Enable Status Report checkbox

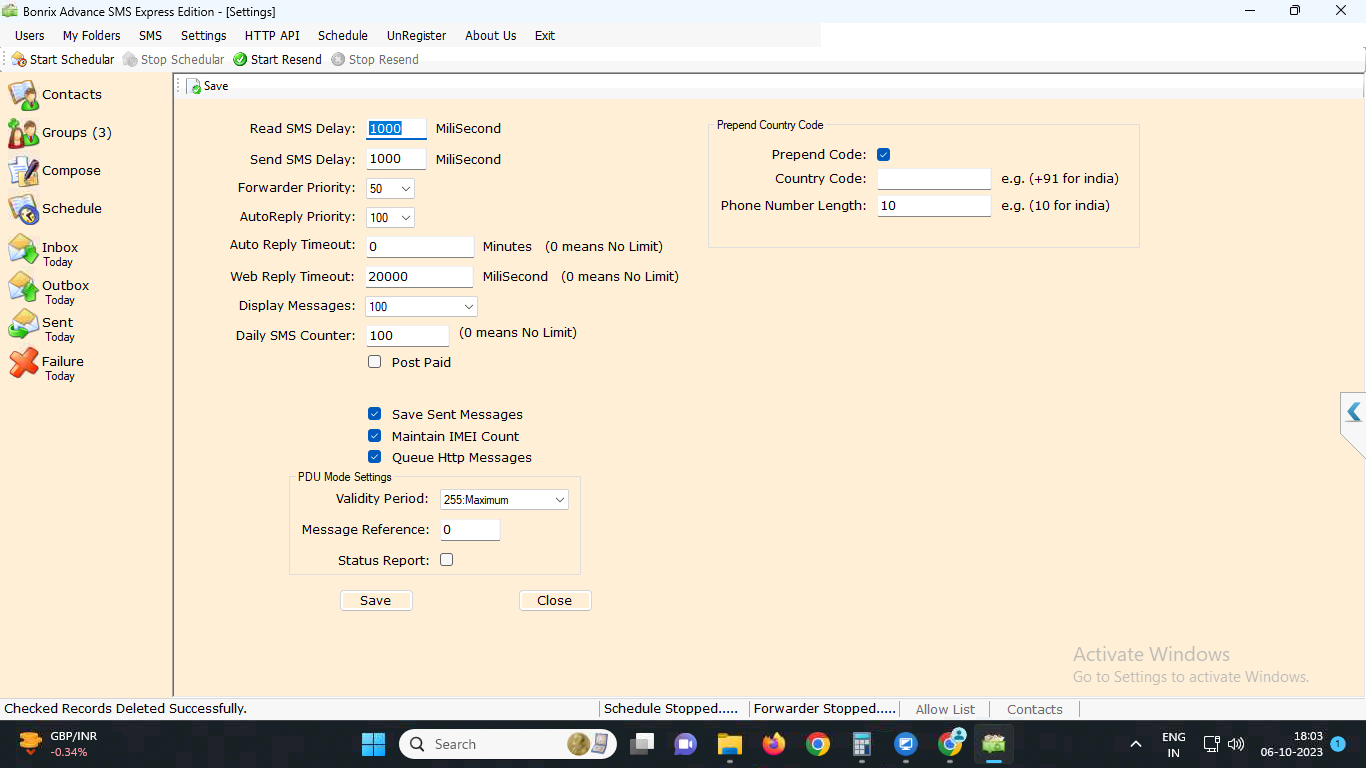pyautogui.click(x=447, y=560)
